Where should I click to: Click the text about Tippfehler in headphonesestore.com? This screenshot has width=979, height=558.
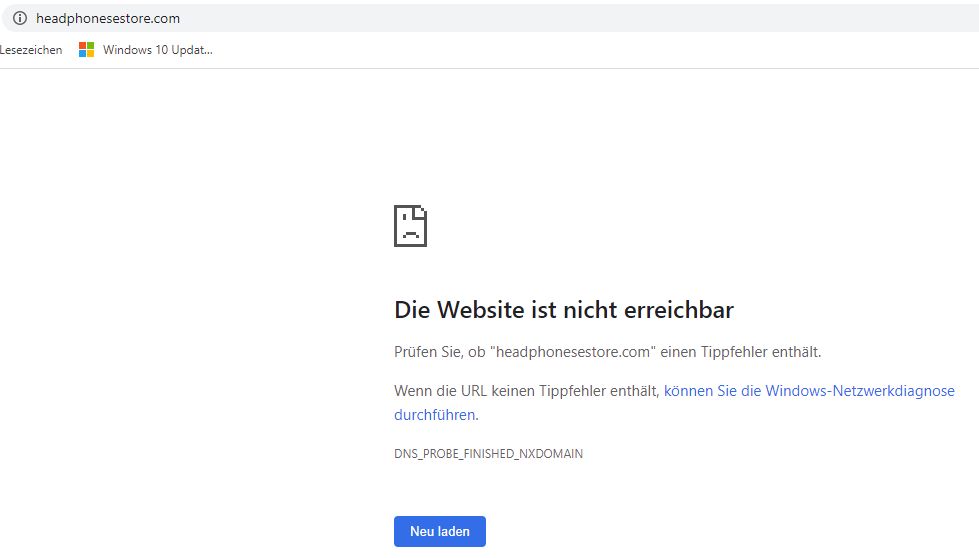(608, 352)
